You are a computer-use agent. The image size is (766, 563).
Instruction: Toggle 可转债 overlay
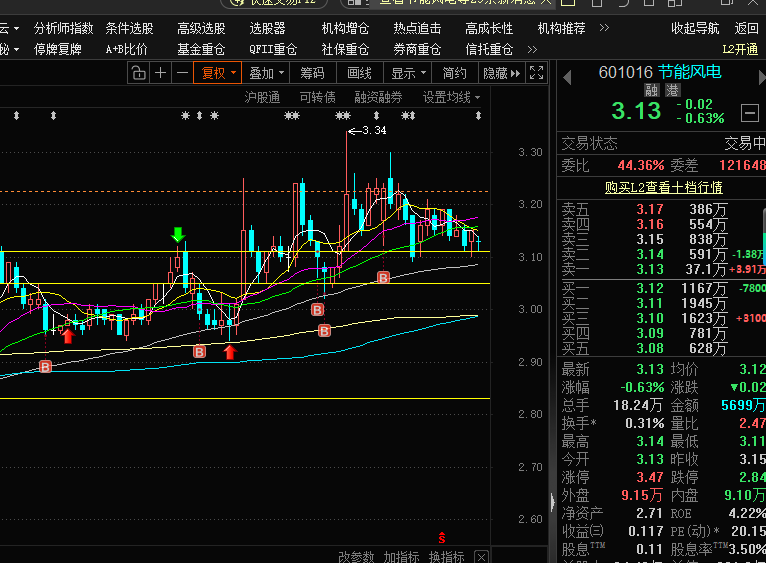click(318, 97)
